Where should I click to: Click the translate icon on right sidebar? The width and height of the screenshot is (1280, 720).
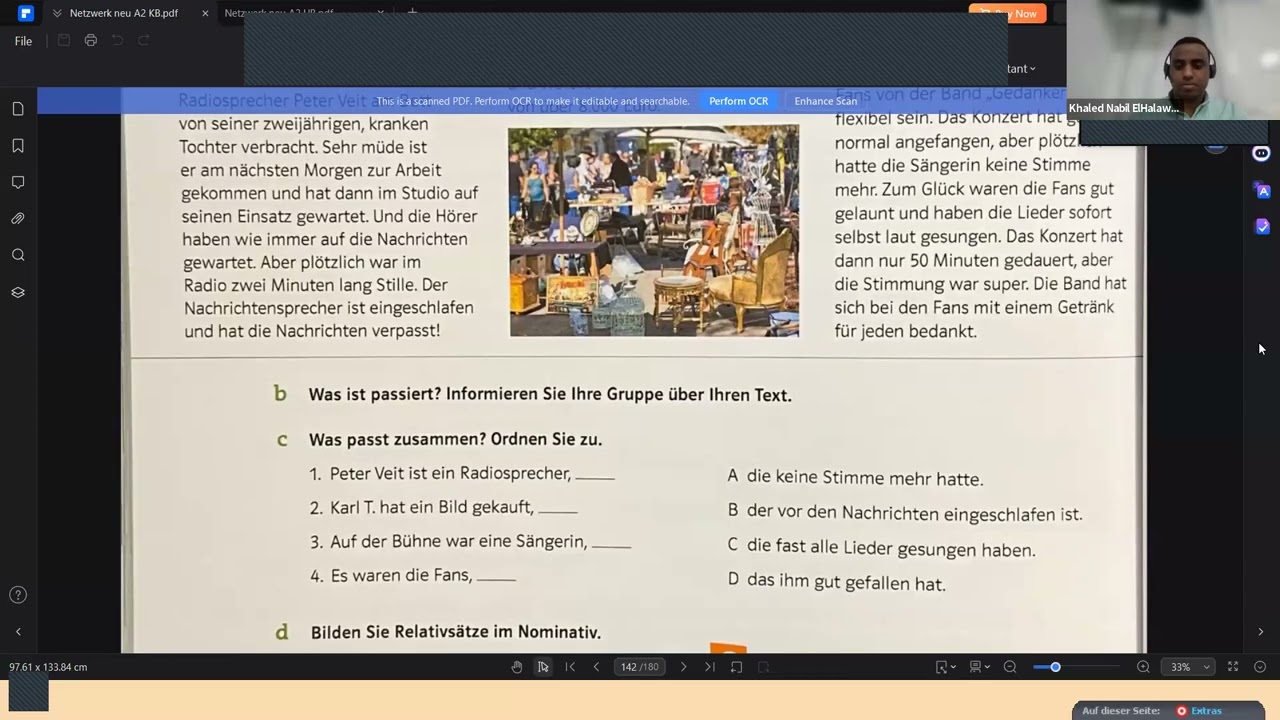click(1262, 190)
